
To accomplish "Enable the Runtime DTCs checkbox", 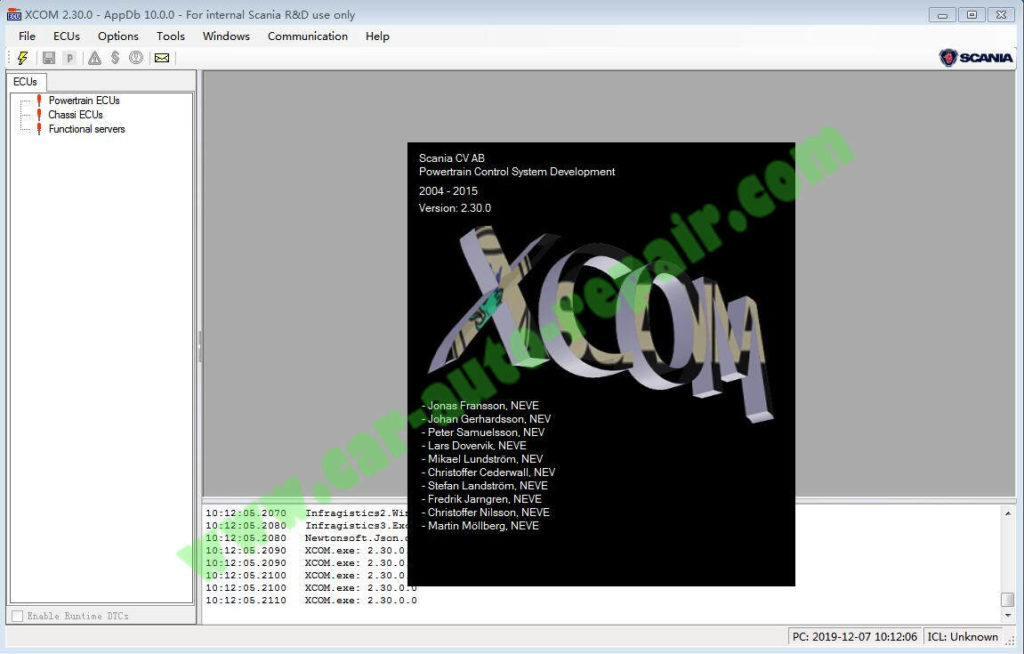I will click(15, 616).
